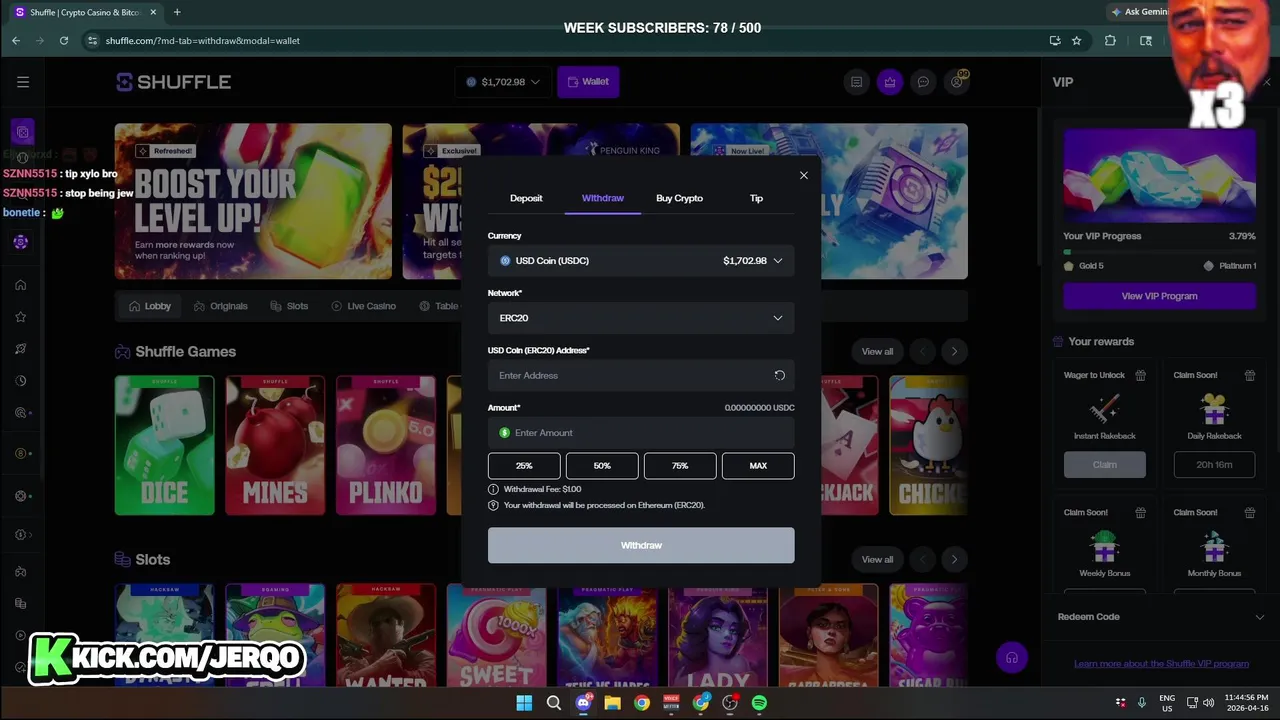This screenshot has width=1280, height=720.
Task: Open Windows Start menu
Action: click(524, 703)
